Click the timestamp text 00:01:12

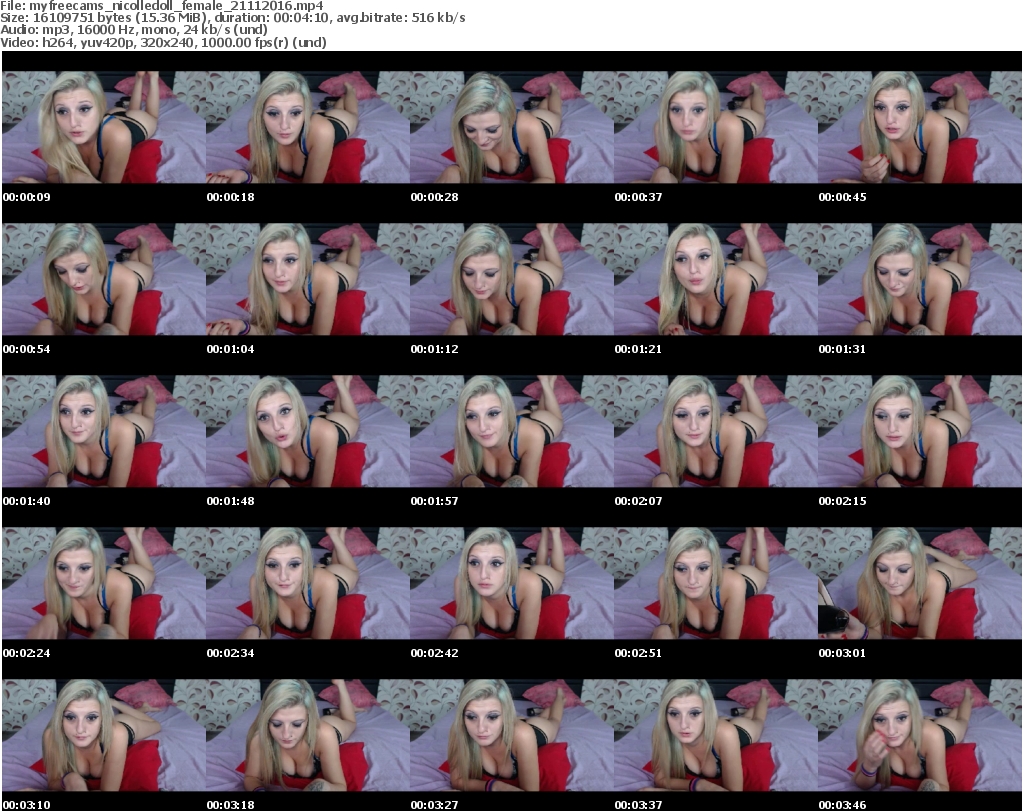434,349
